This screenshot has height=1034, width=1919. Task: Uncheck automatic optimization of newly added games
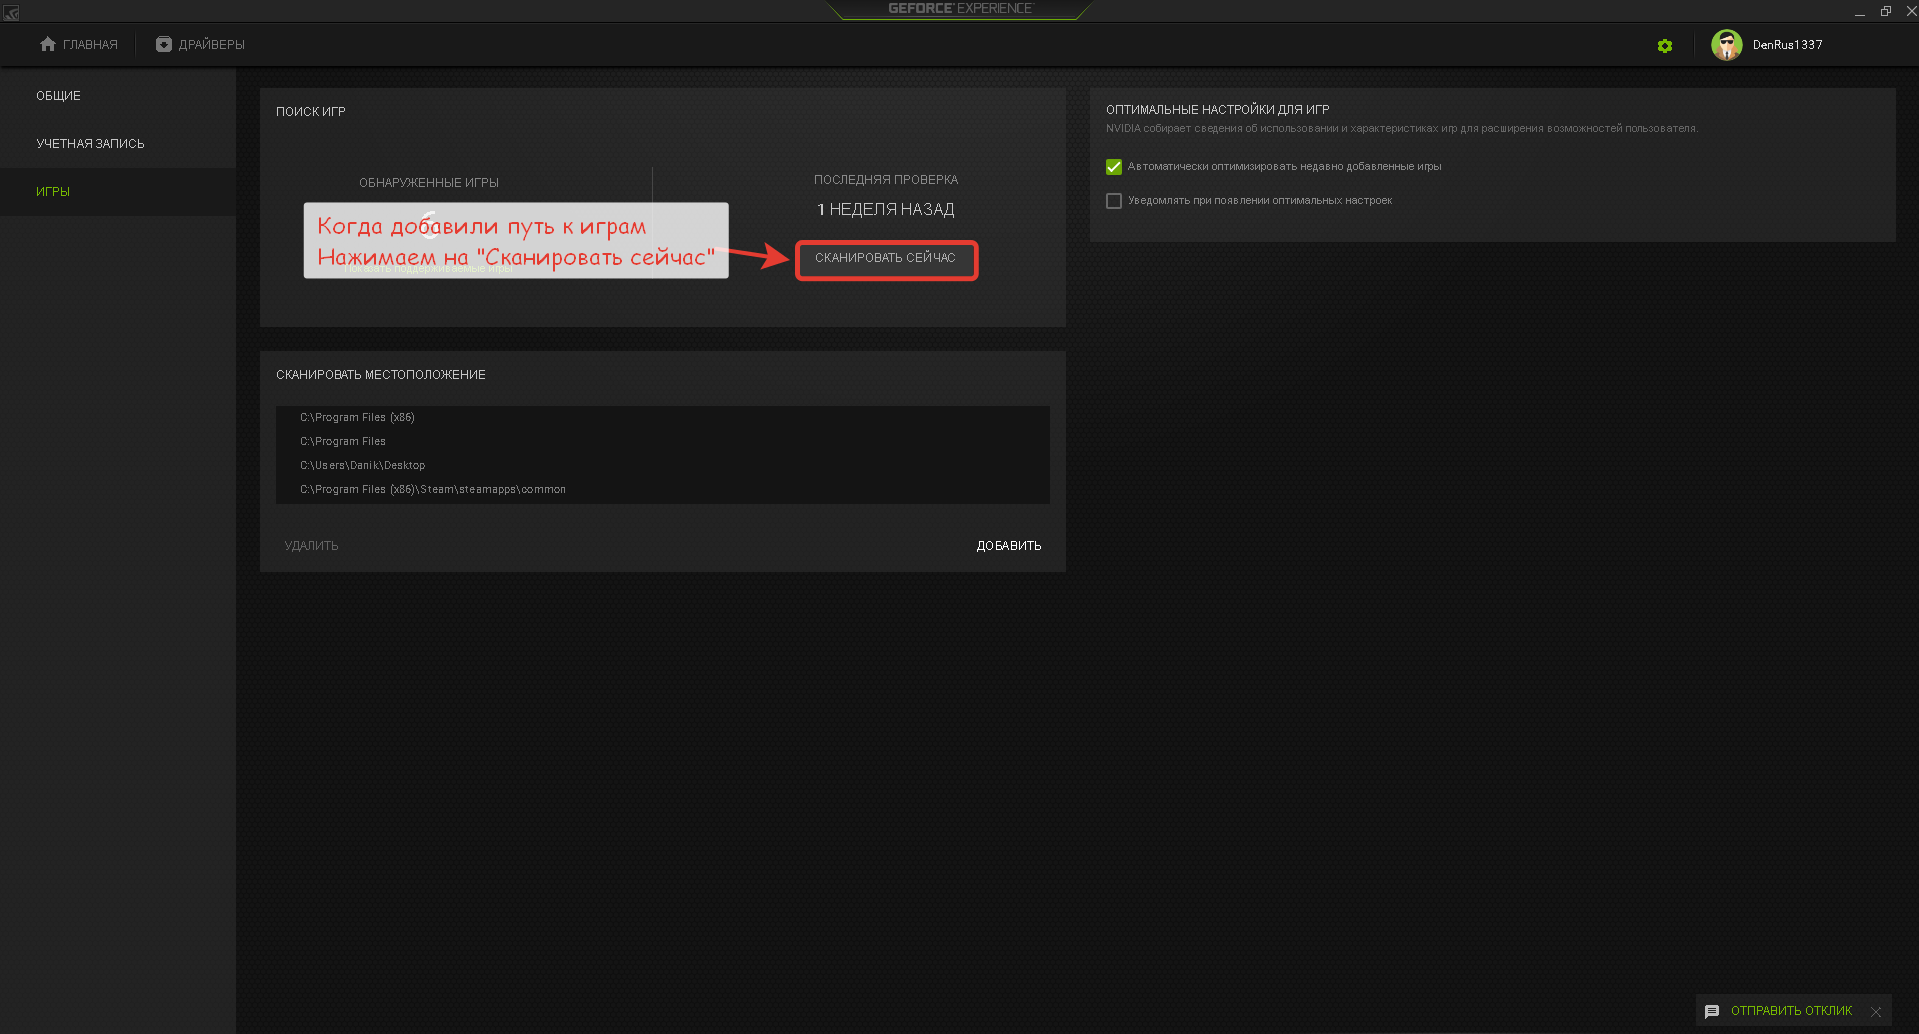[x=1114, y=167]
